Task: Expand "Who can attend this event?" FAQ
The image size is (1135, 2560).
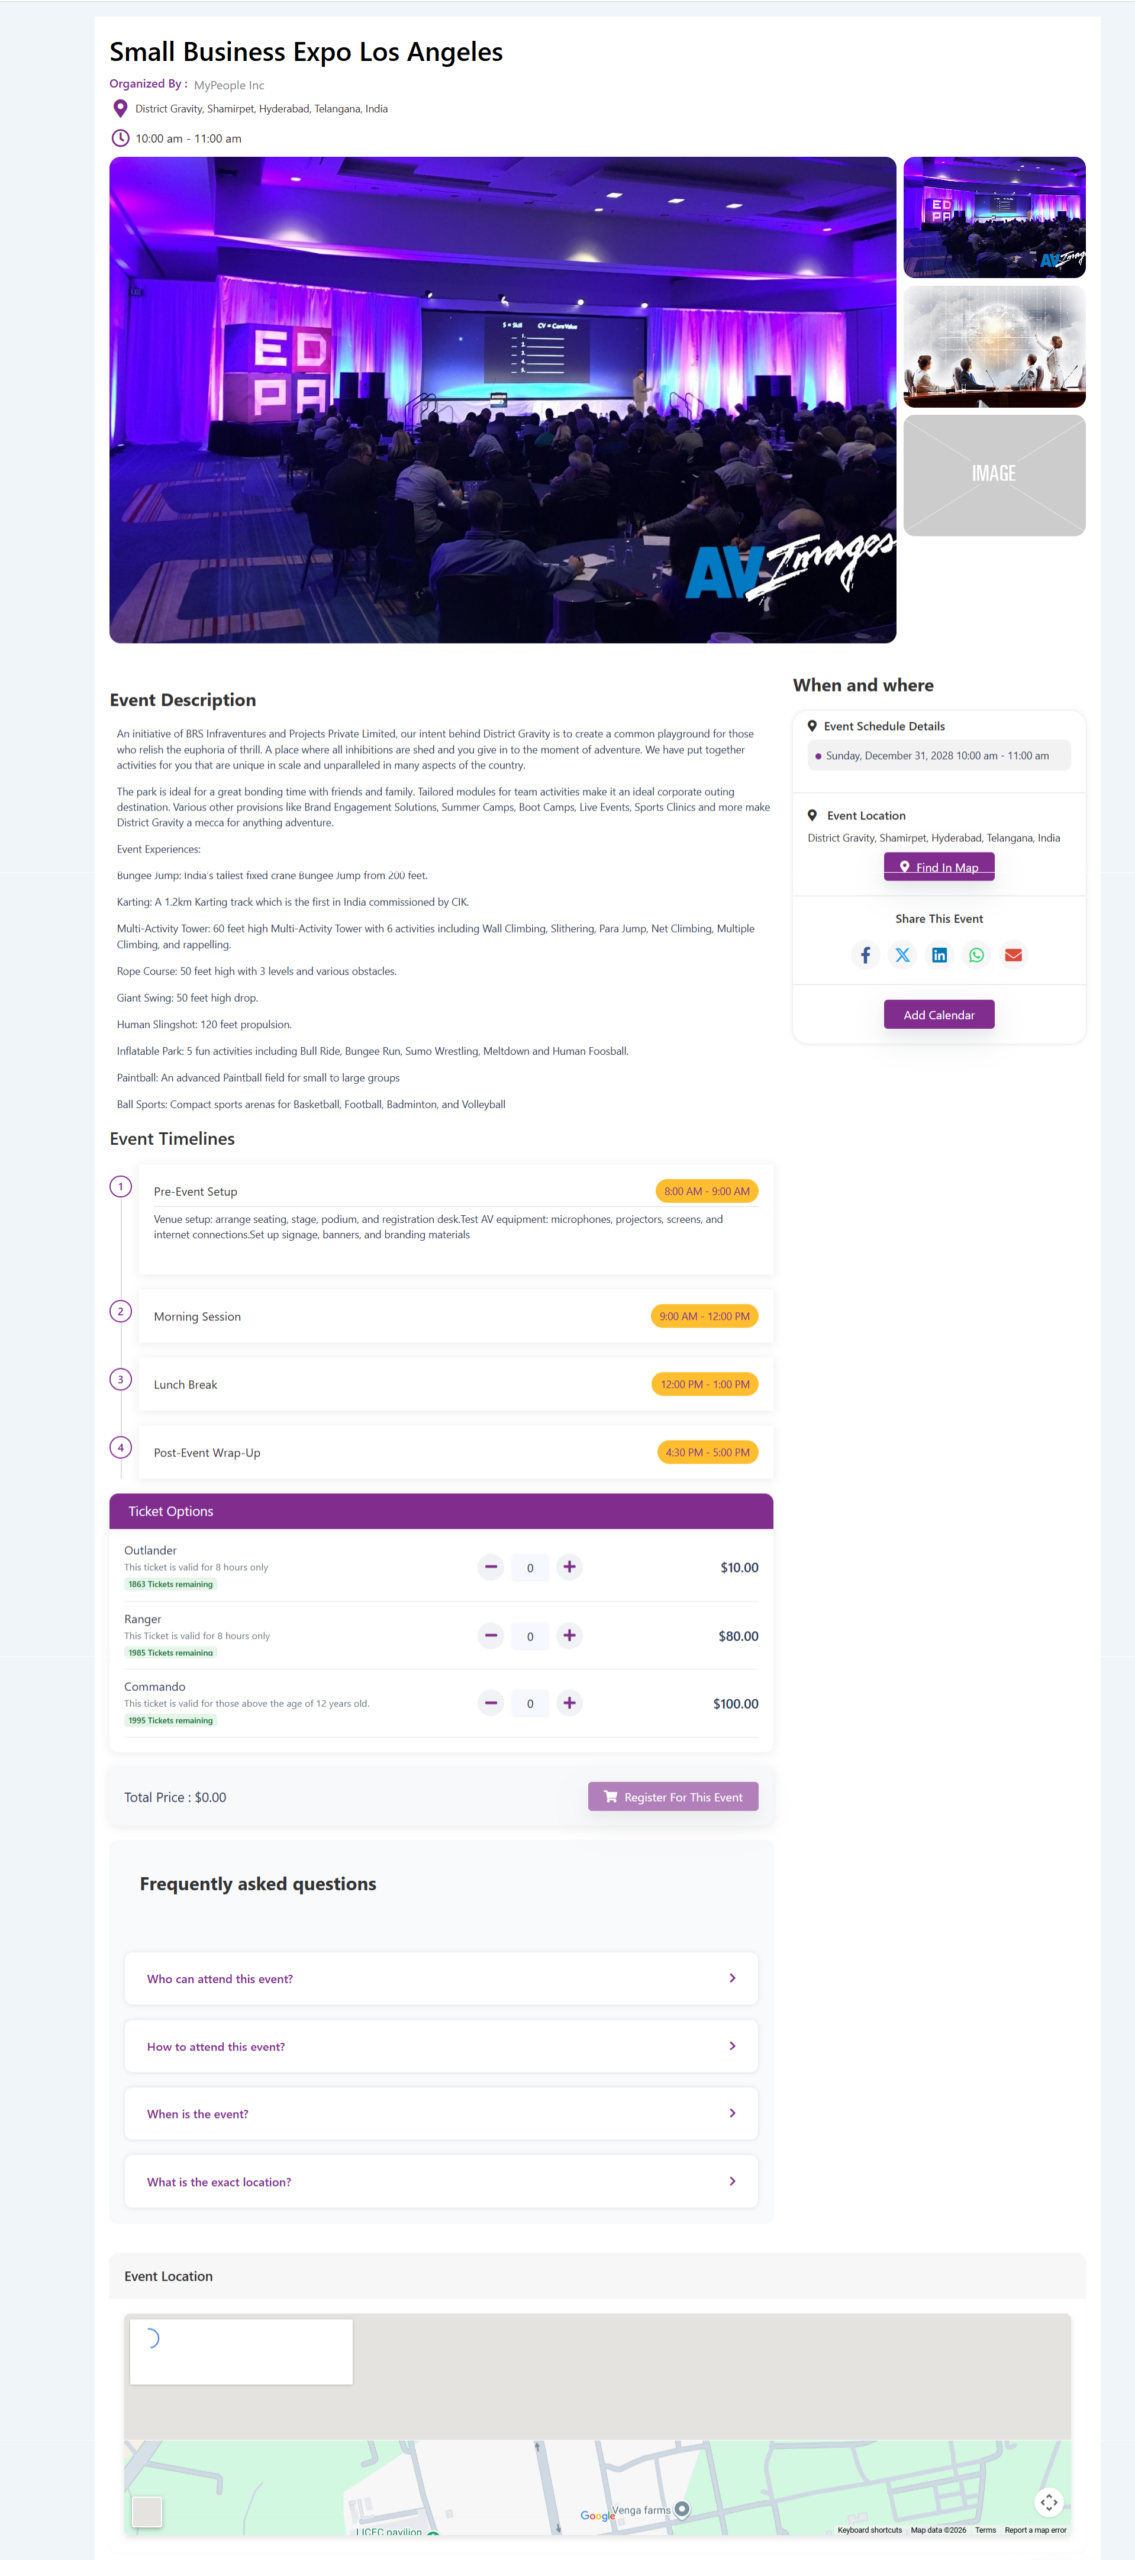Action: [x=441, y=1978]
